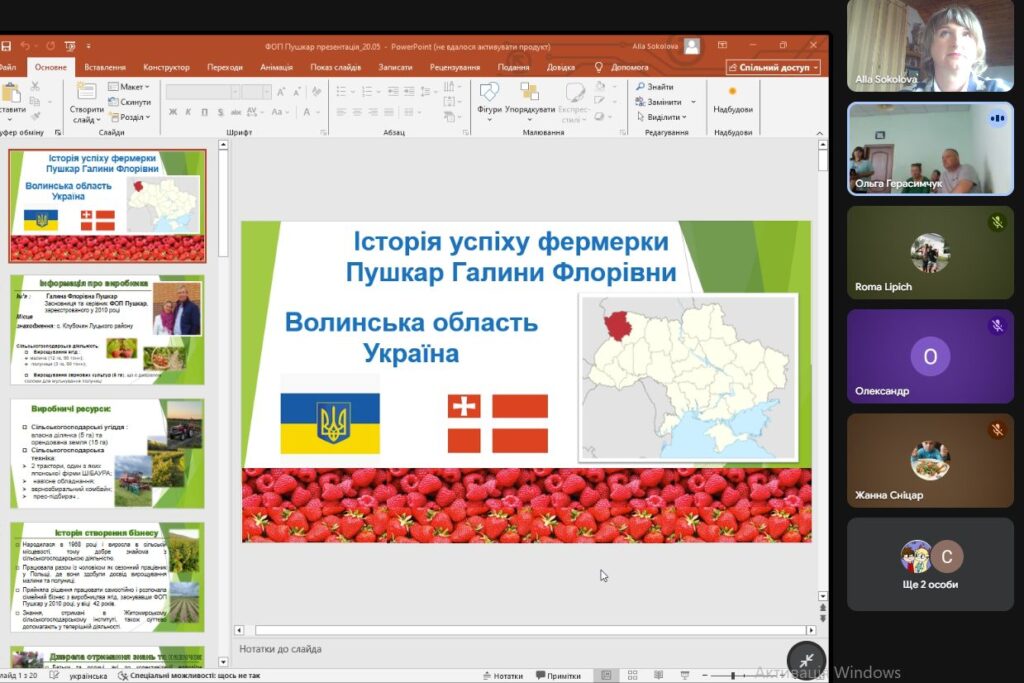Screen dimensions: 1024x683
Task: Open the Спільний доступ share button
Action: point(773,67)
